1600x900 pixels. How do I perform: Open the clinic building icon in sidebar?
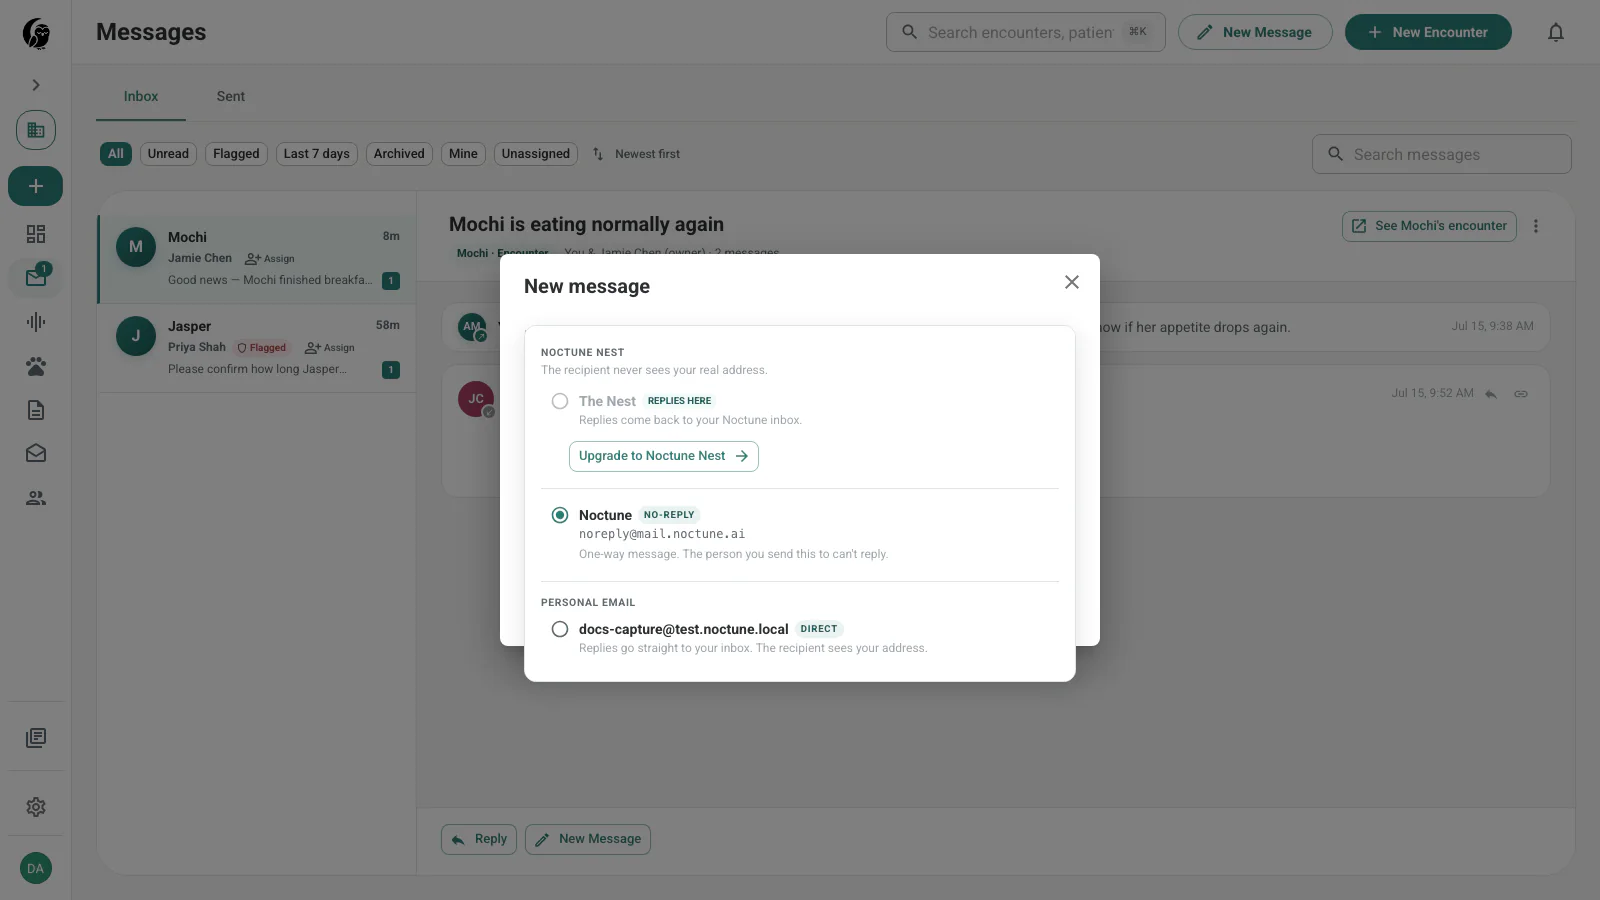(36, 130)
